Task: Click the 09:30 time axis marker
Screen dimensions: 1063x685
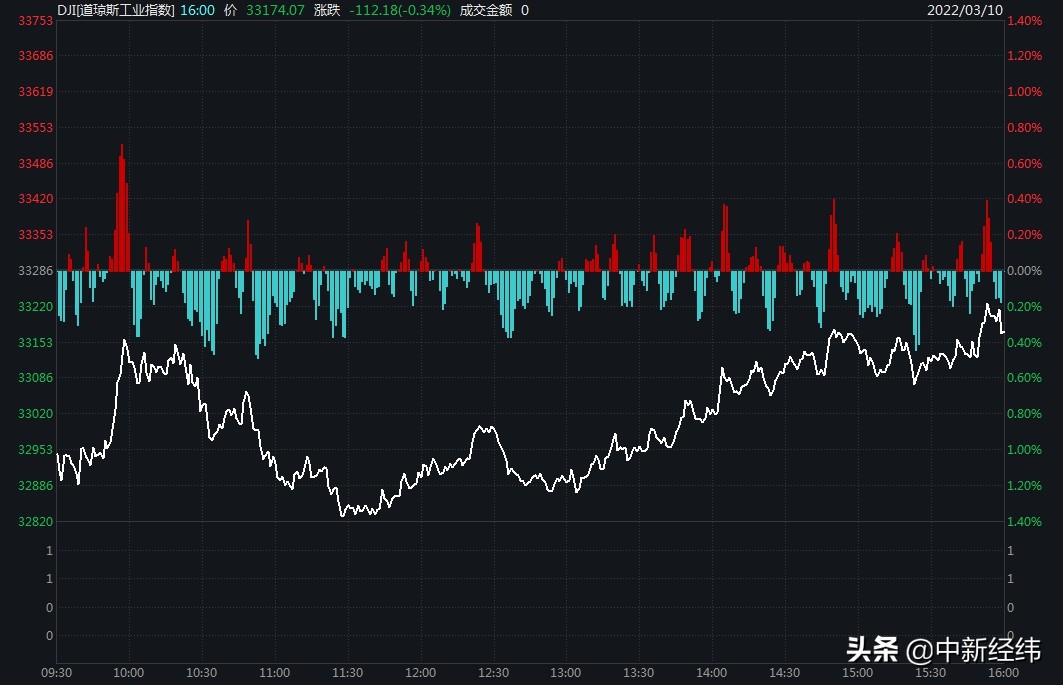Action: pyautogui.click(x=57, y=672)
